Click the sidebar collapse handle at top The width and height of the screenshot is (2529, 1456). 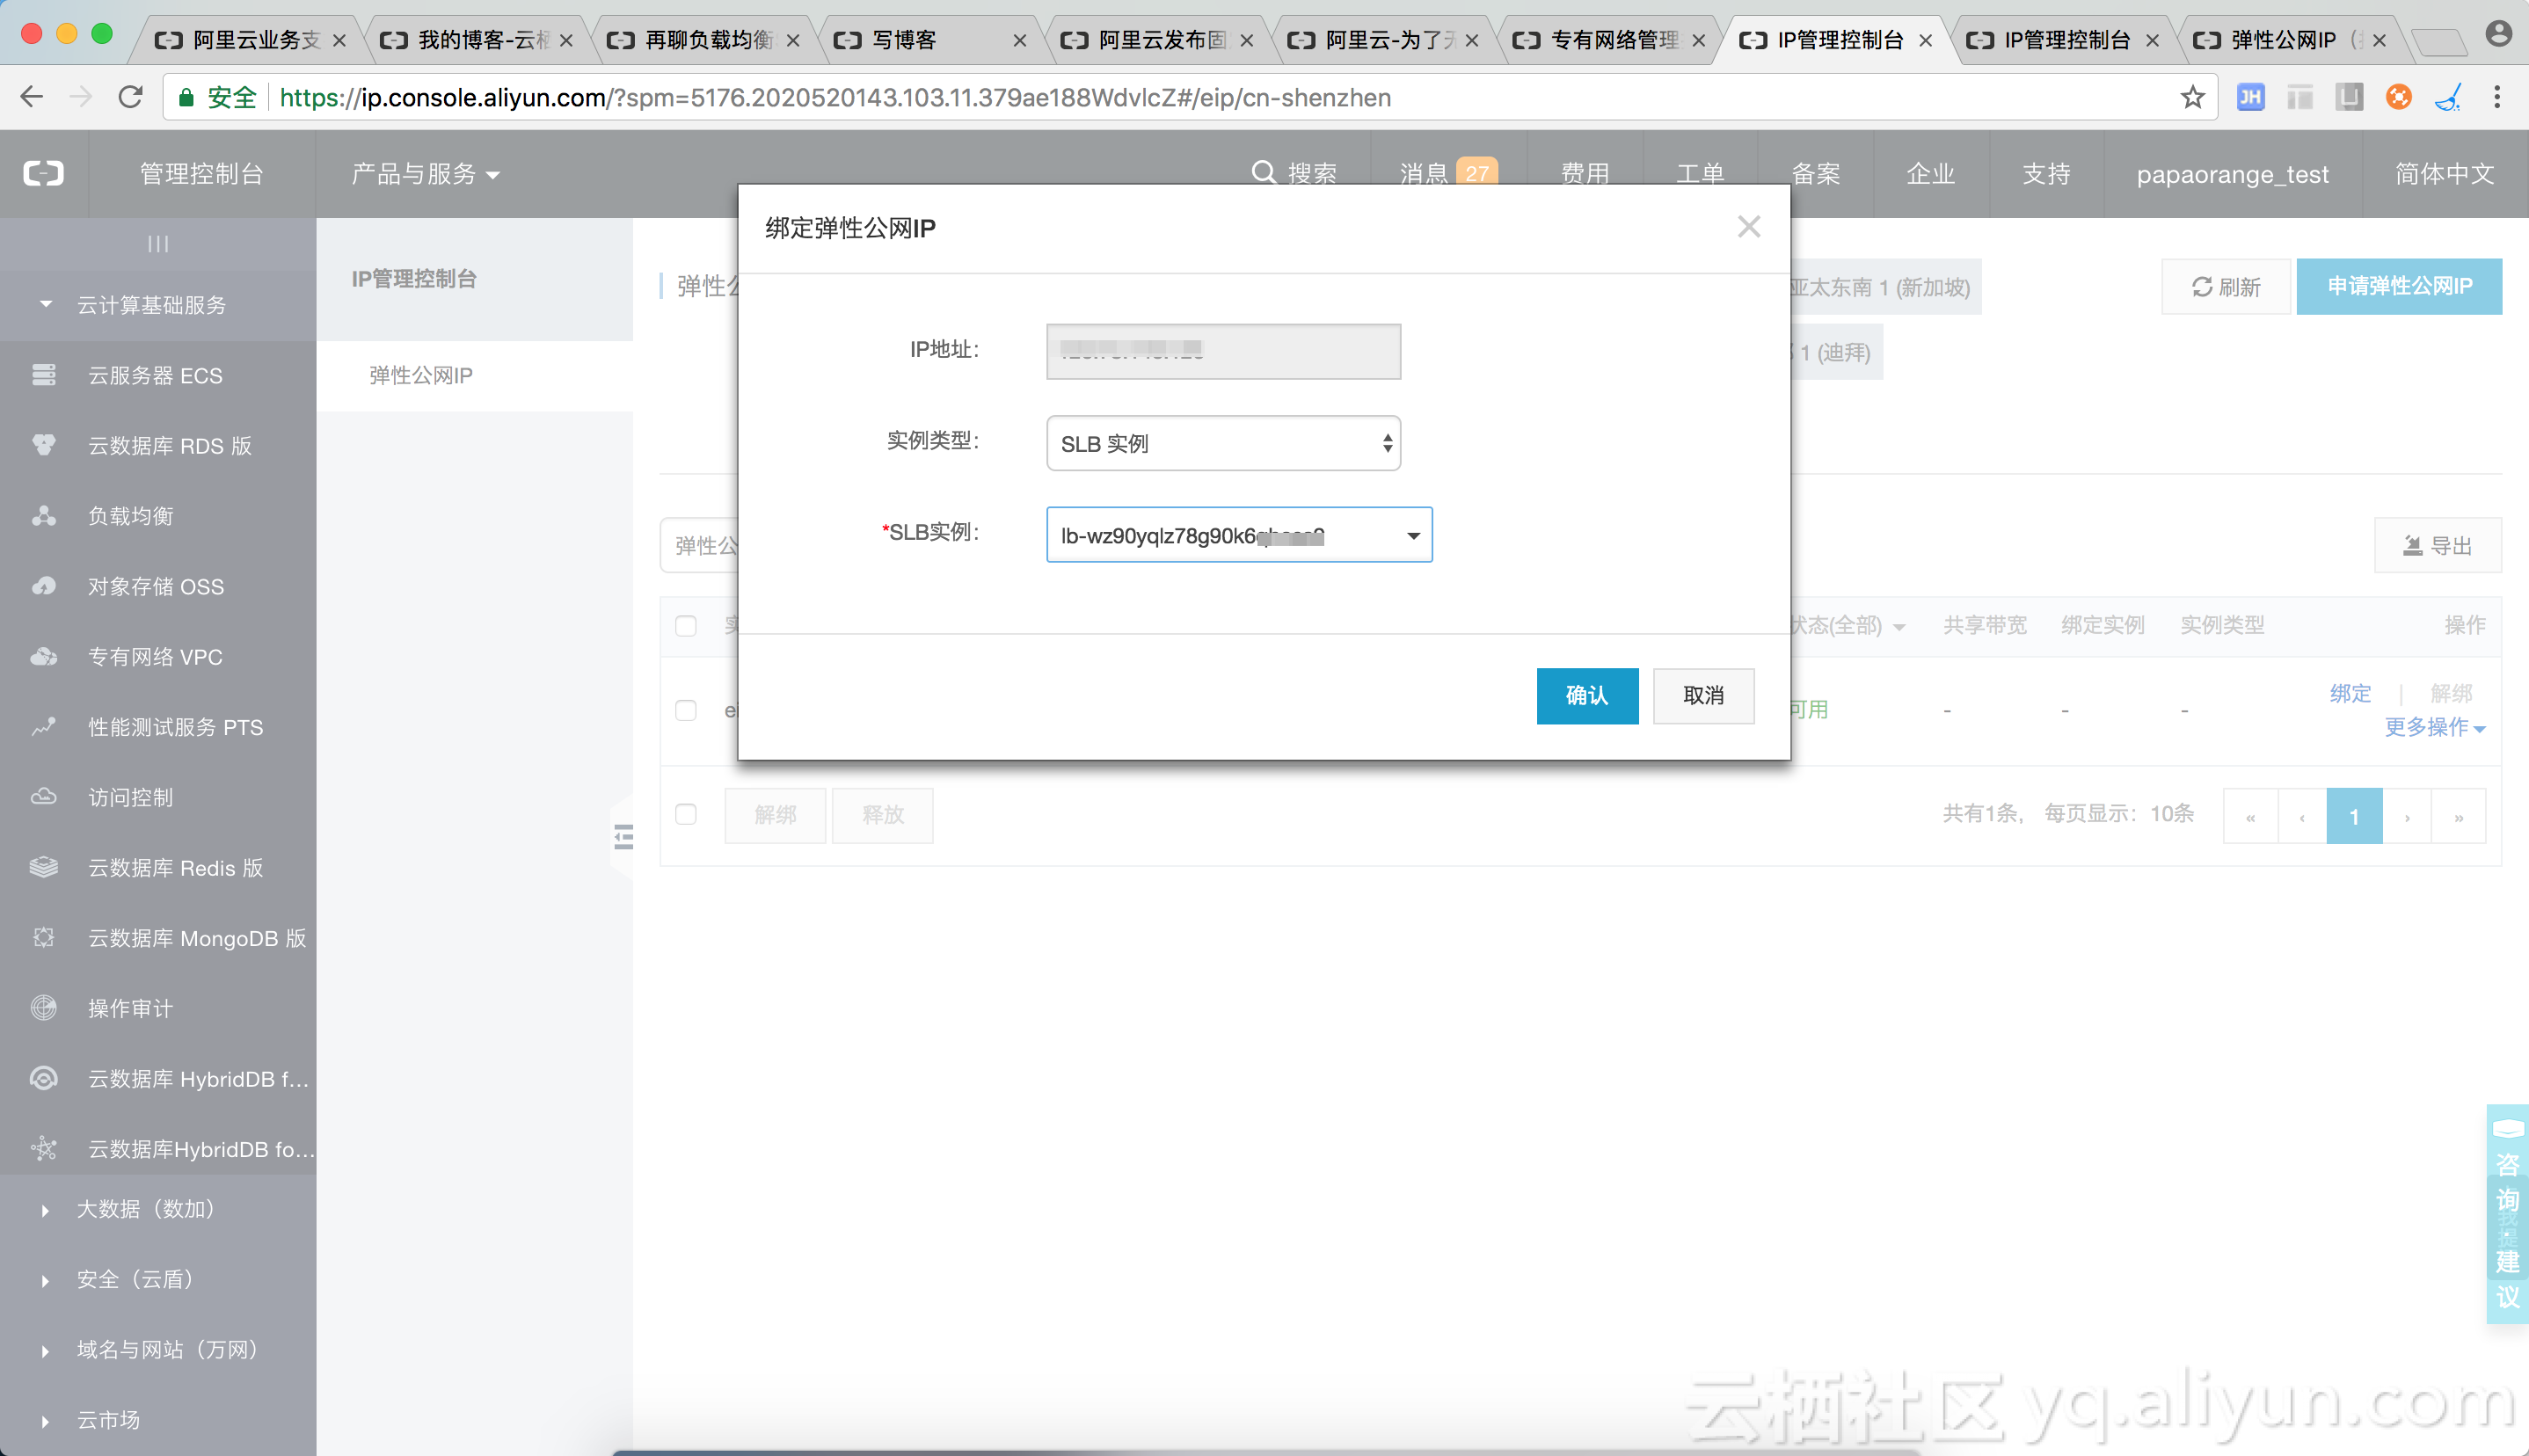[158, 244]
